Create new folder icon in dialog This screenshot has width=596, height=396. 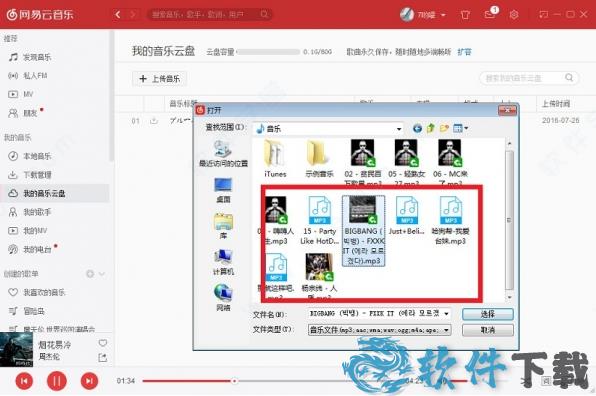click(x=444, y=128)
